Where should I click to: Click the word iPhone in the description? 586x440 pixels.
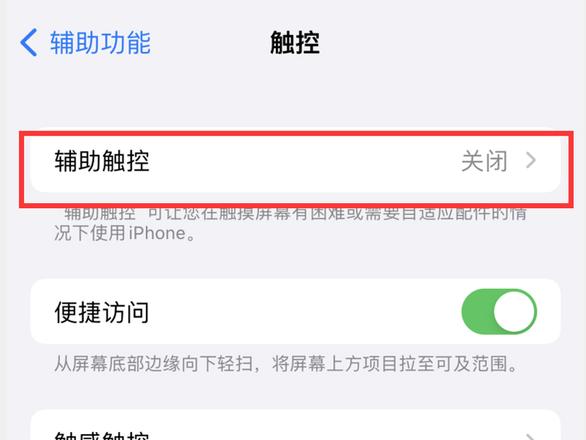(x=157, y=233)
